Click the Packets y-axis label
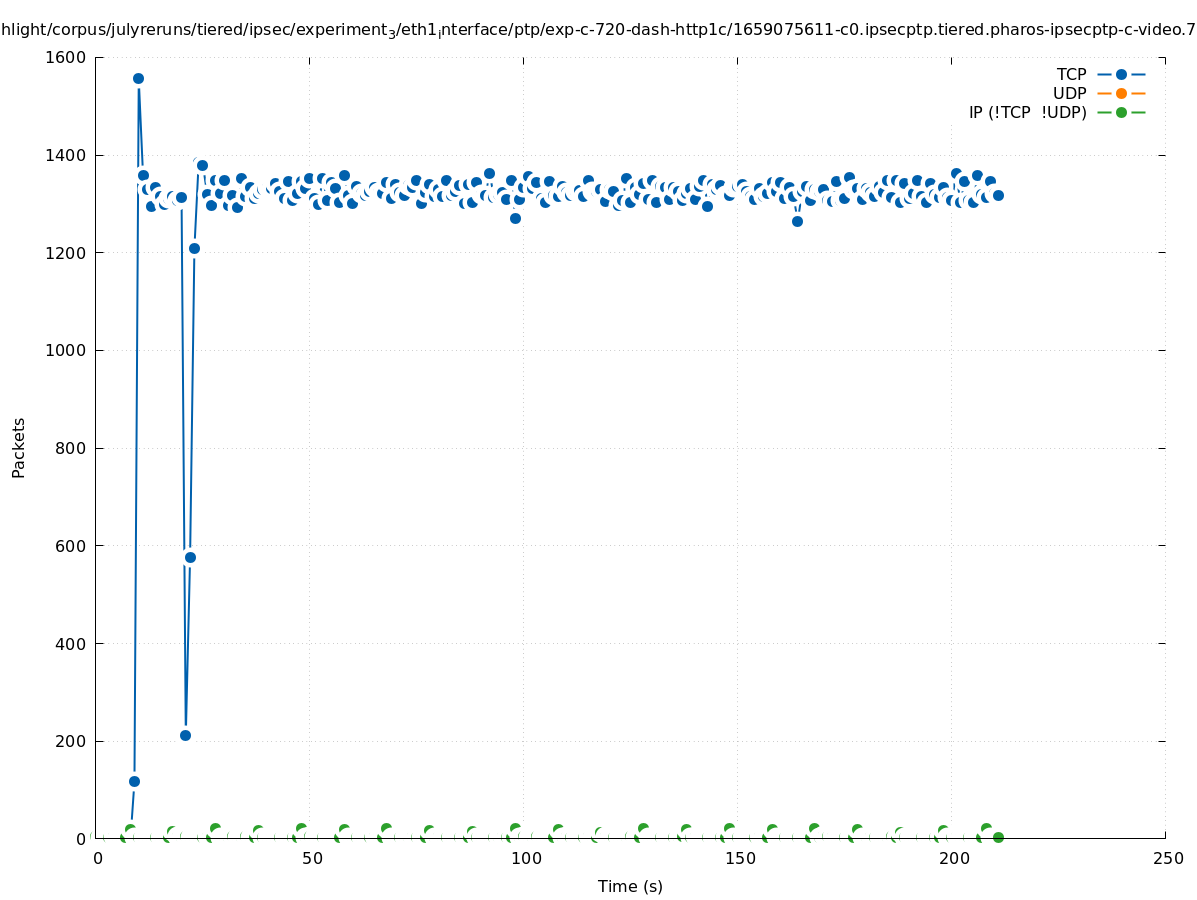Image resolution: width=1197 pixels, height=900 pixels. point(19,448)
